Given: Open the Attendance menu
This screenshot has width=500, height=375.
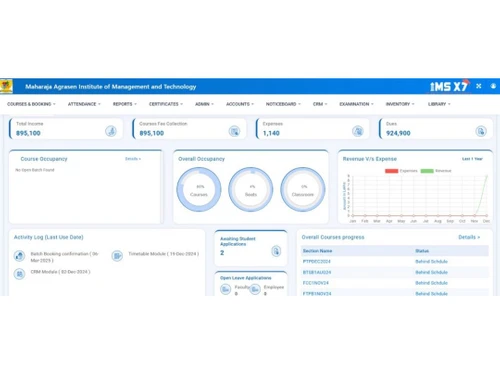Looking at the screenshot, I should pyautogui.click(x=84, y=104).
